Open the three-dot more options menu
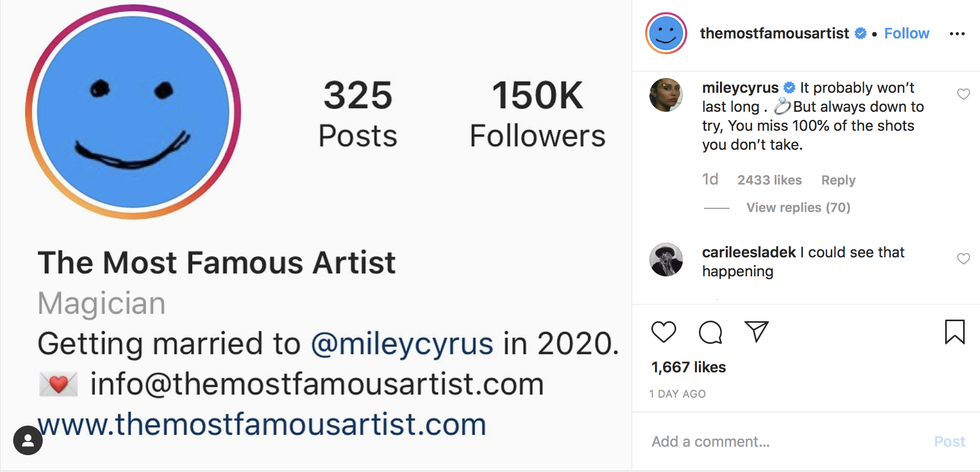This screenshot has width=980, height=472. 958,33
